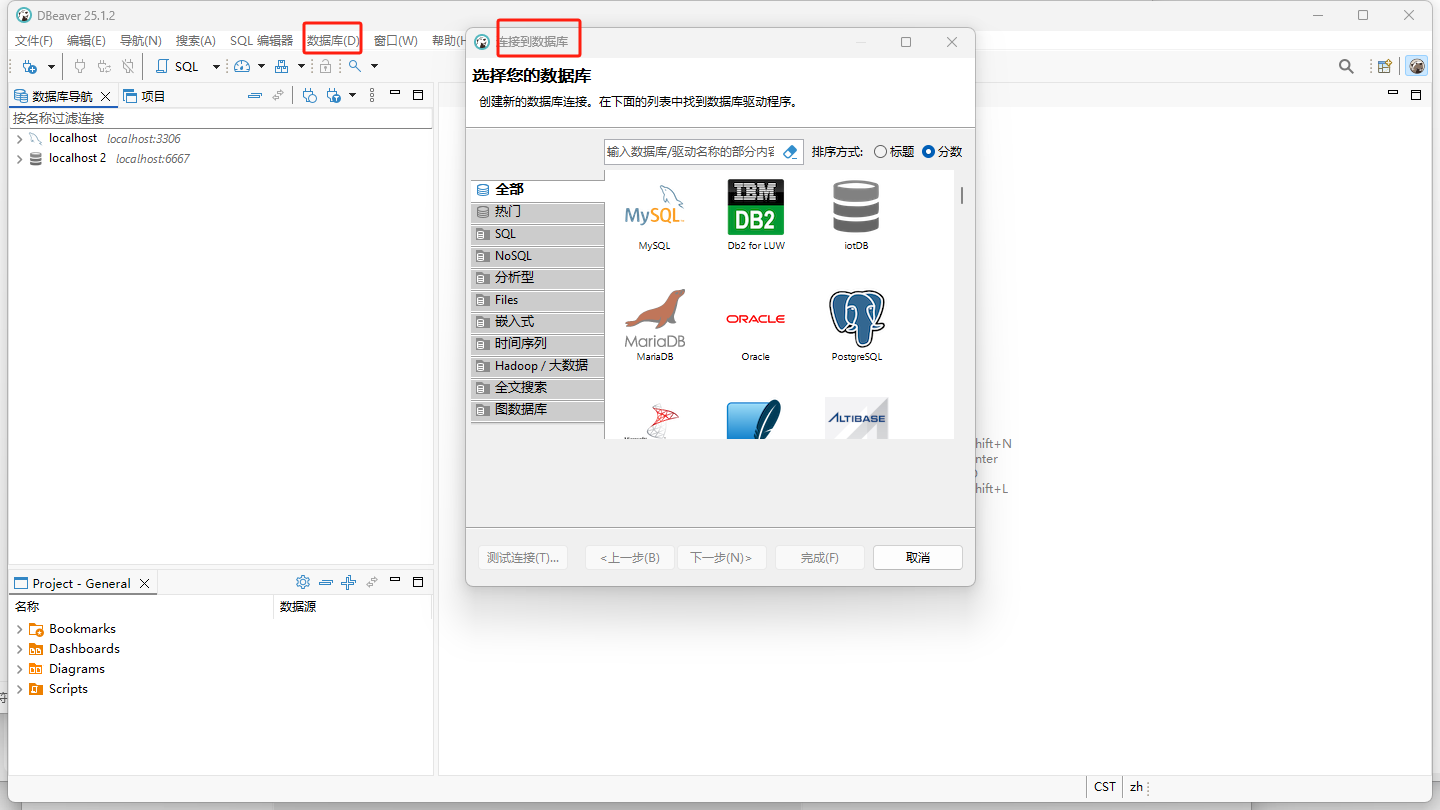Viewport: 1440px width, 810px height.
Task: Select the NoSQL category
Action: (538, 256)
